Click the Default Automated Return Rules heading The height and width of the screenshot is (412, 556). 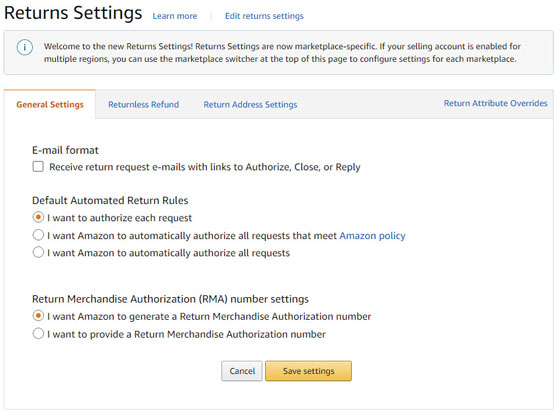tap(110, 200)
